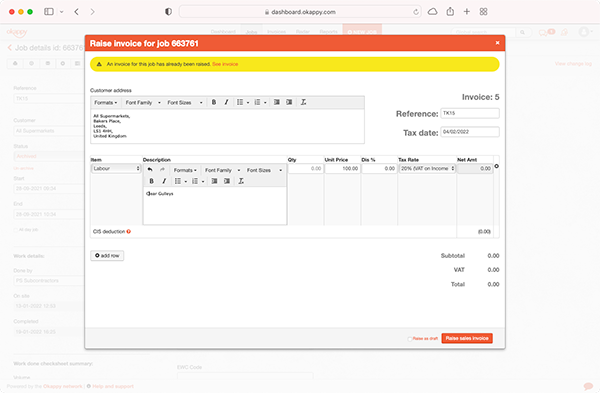Remove the Labour invoice row

497,166
